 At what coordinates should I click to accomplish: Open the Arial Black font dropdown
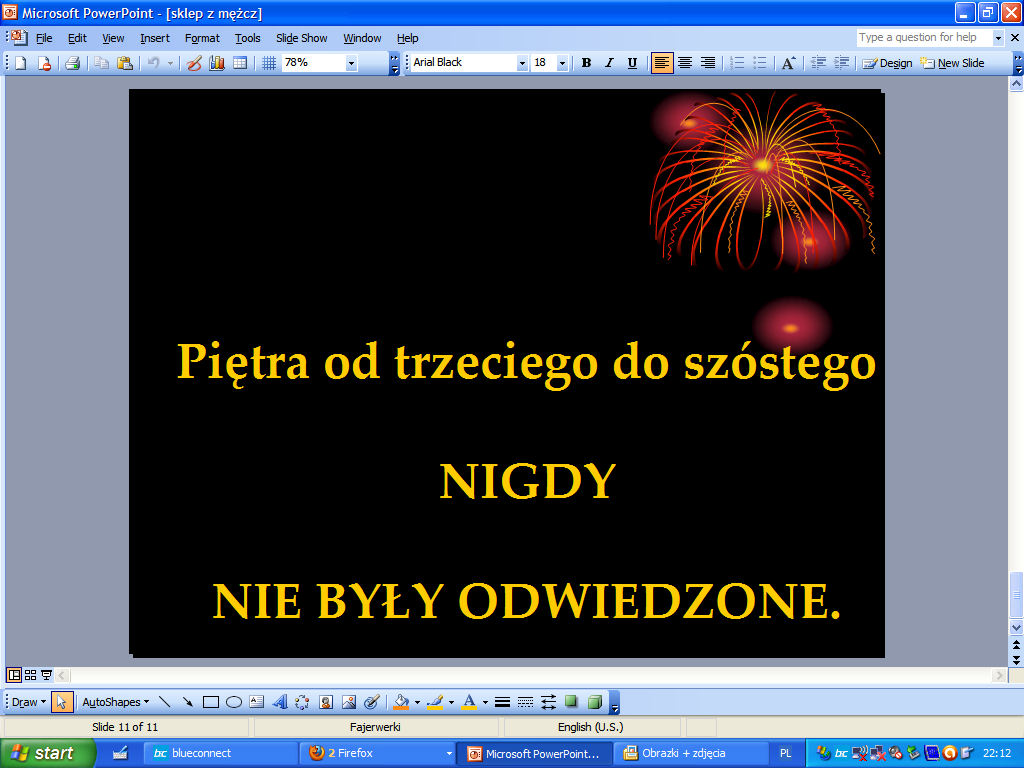click(x=522, y=63)
